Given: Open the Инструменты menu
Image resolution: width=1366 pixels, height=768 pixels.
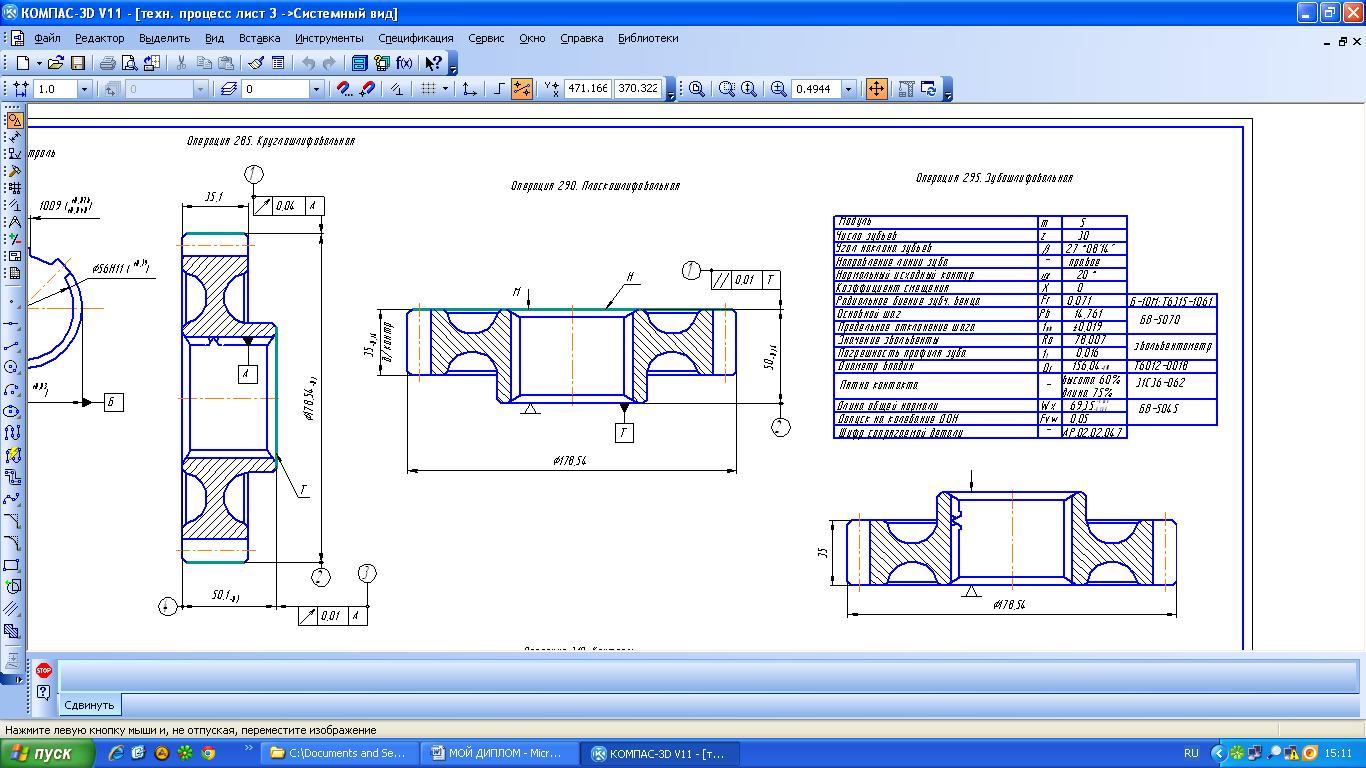Looking at the screenshot, I should click(x=329, y=38).
